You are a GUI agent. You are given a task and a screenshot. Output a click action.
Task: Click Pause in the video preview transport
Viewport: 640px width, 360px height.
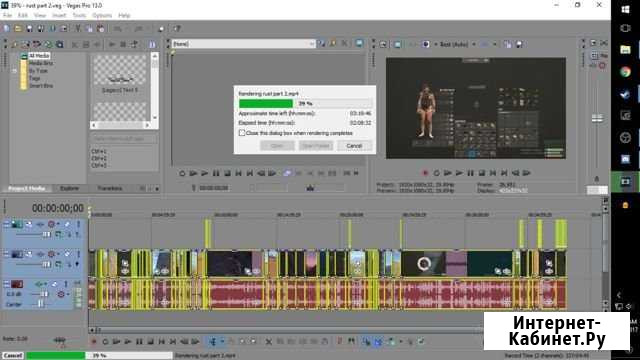click(471, 173)
